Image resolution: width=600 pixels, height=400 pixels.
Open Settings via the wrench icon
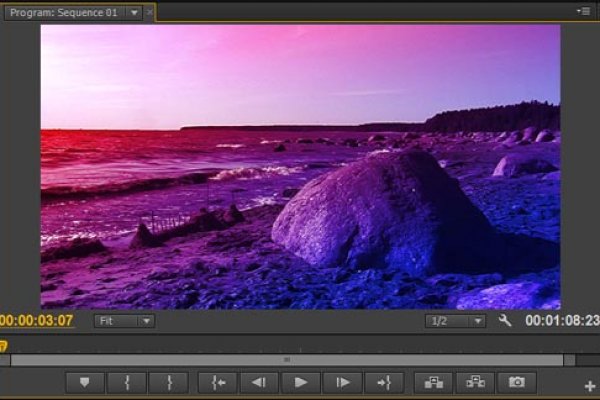tap(505, 321)
